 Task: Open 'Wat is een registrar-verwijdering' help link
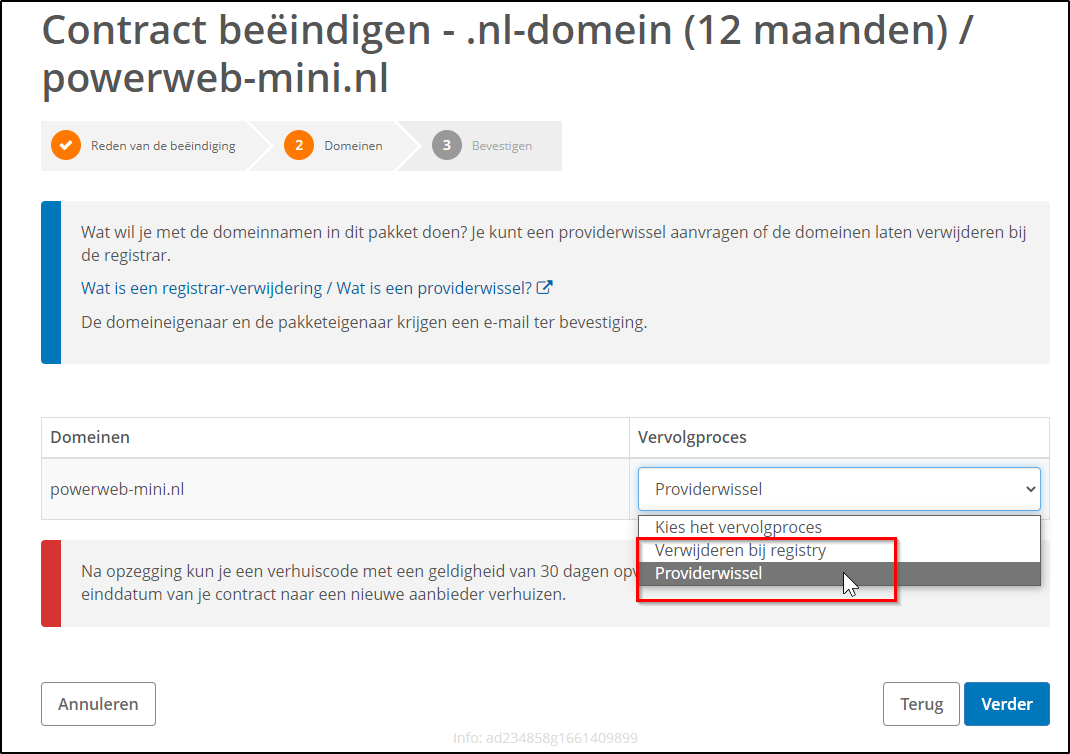coord(201,288)
